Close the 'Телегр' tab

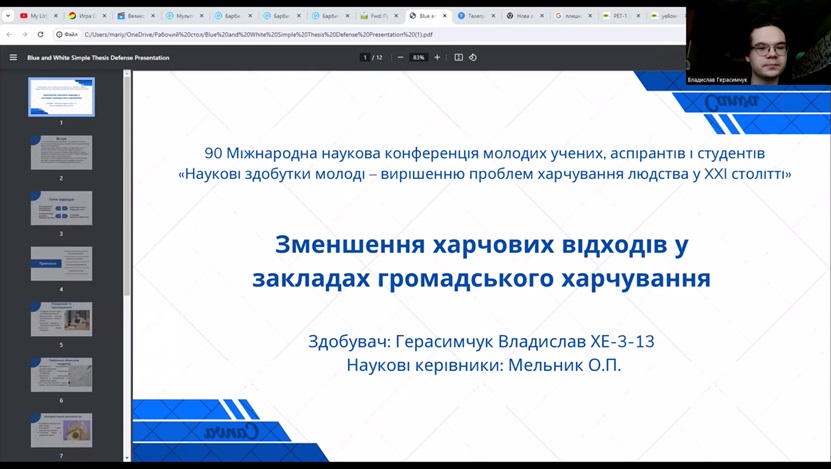493,16
